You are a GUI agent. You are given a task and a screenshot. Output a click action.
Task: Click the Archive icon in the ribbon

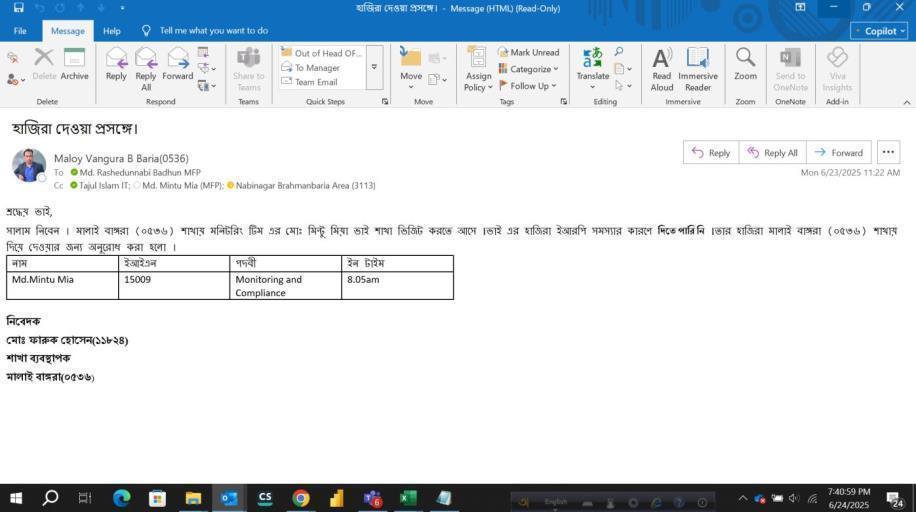(74, 63)
